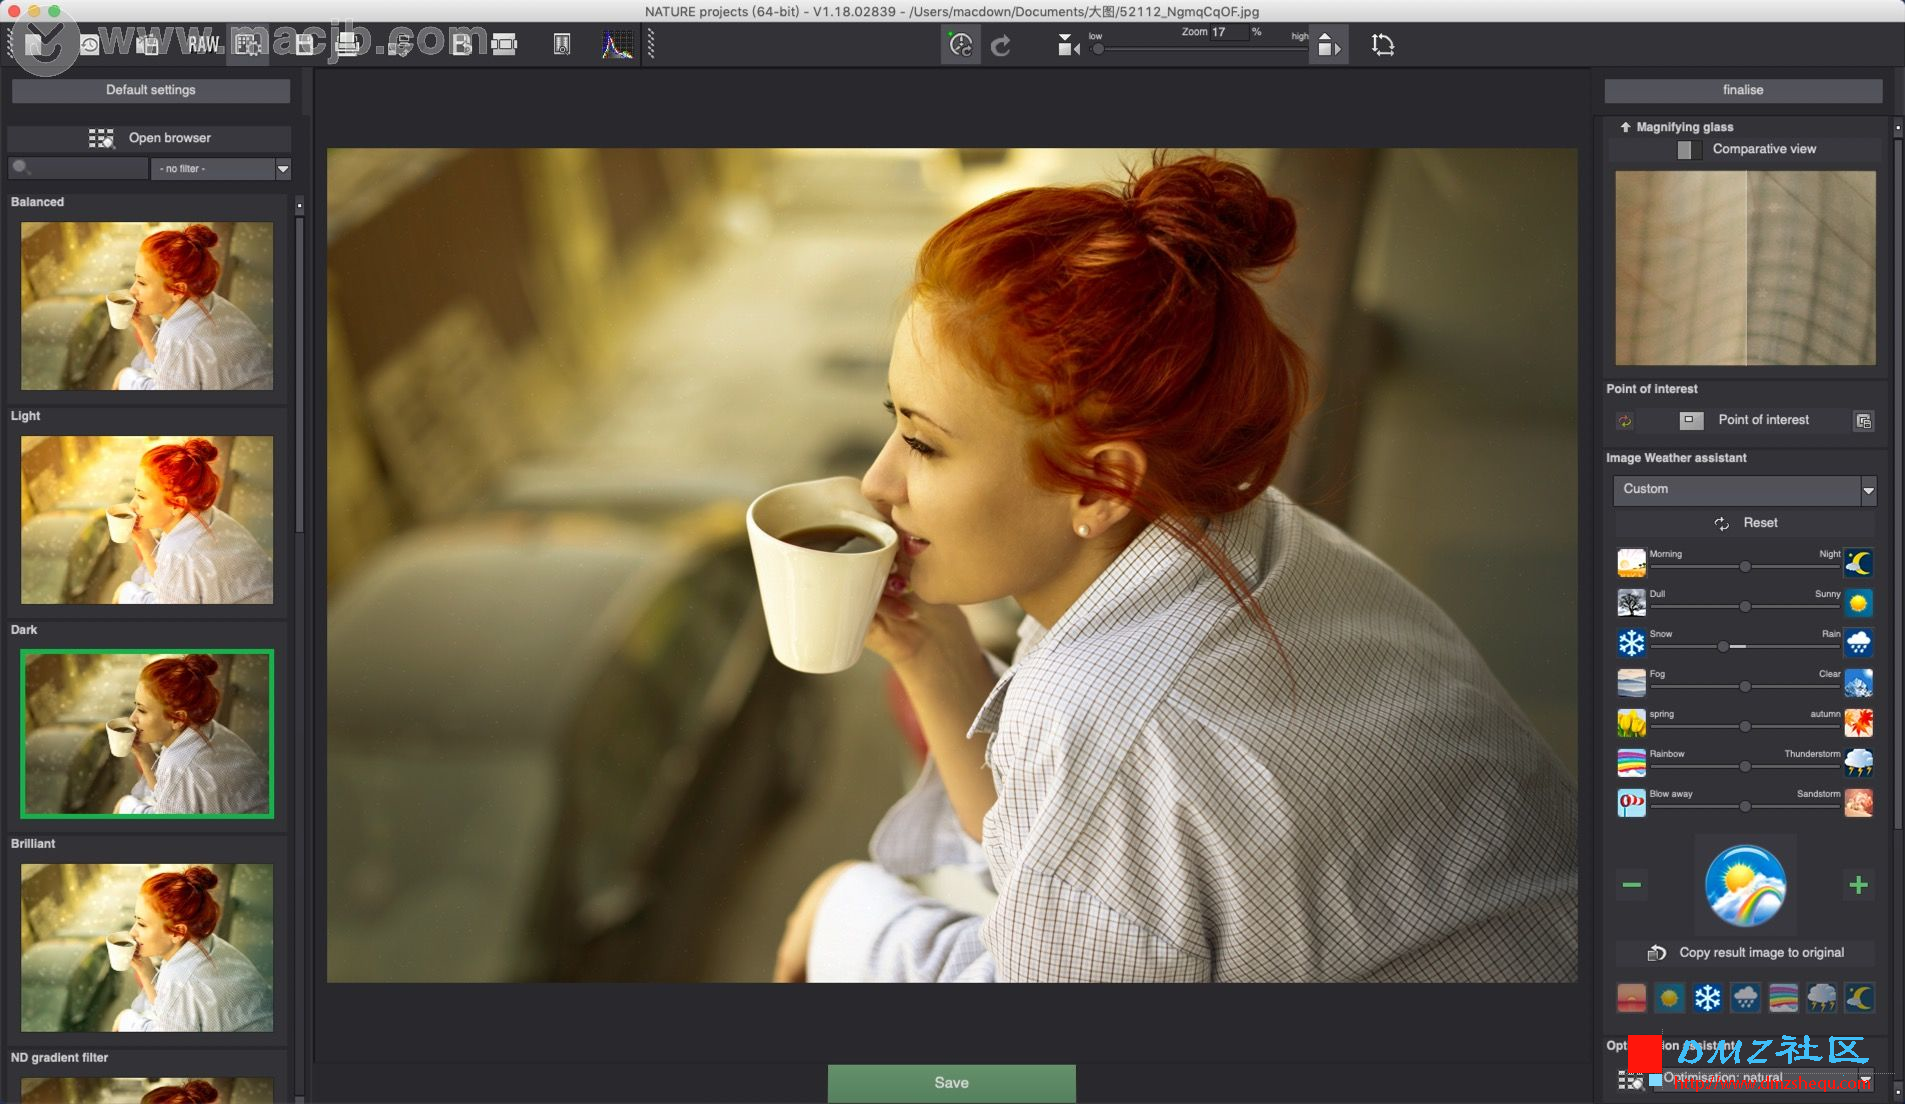Click the large weather globe button
The height and width of the screenshot is (1104, 1905).
point(1745,885)
